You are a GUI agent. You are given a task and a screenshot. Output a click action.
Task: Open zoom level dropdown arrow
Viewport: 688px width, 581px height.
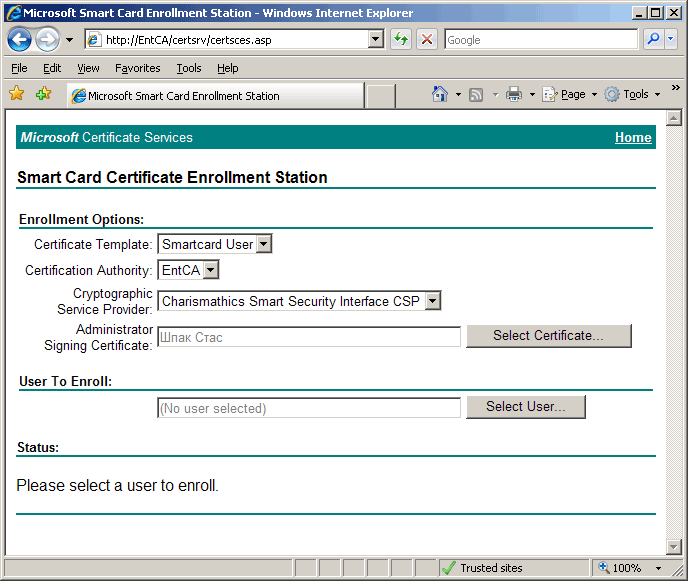[659, 568]
